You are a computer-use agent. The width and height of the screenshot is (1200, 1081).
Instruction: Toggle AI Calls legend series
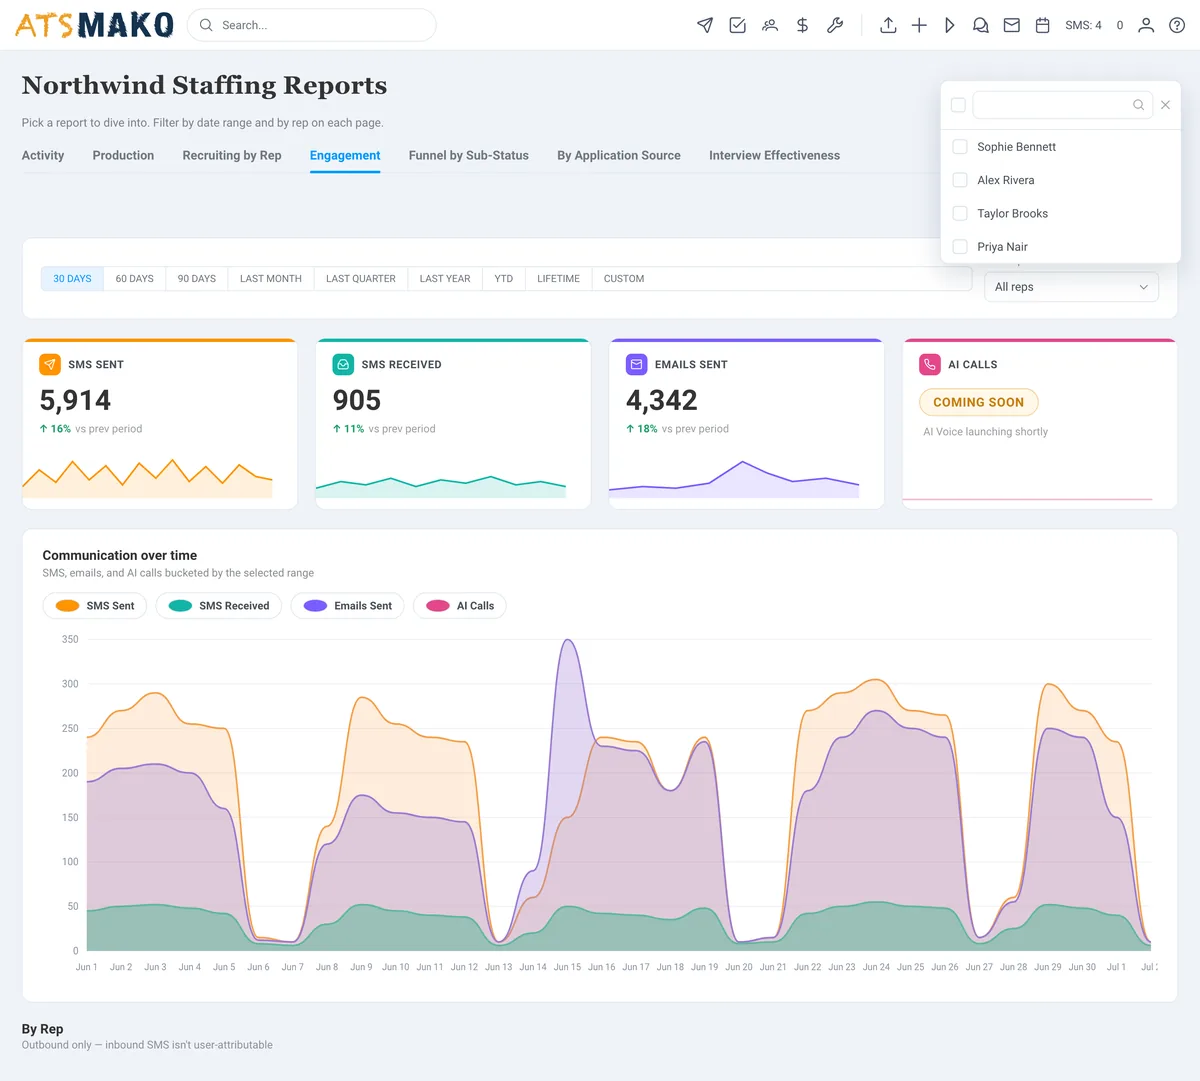[460, 606]
